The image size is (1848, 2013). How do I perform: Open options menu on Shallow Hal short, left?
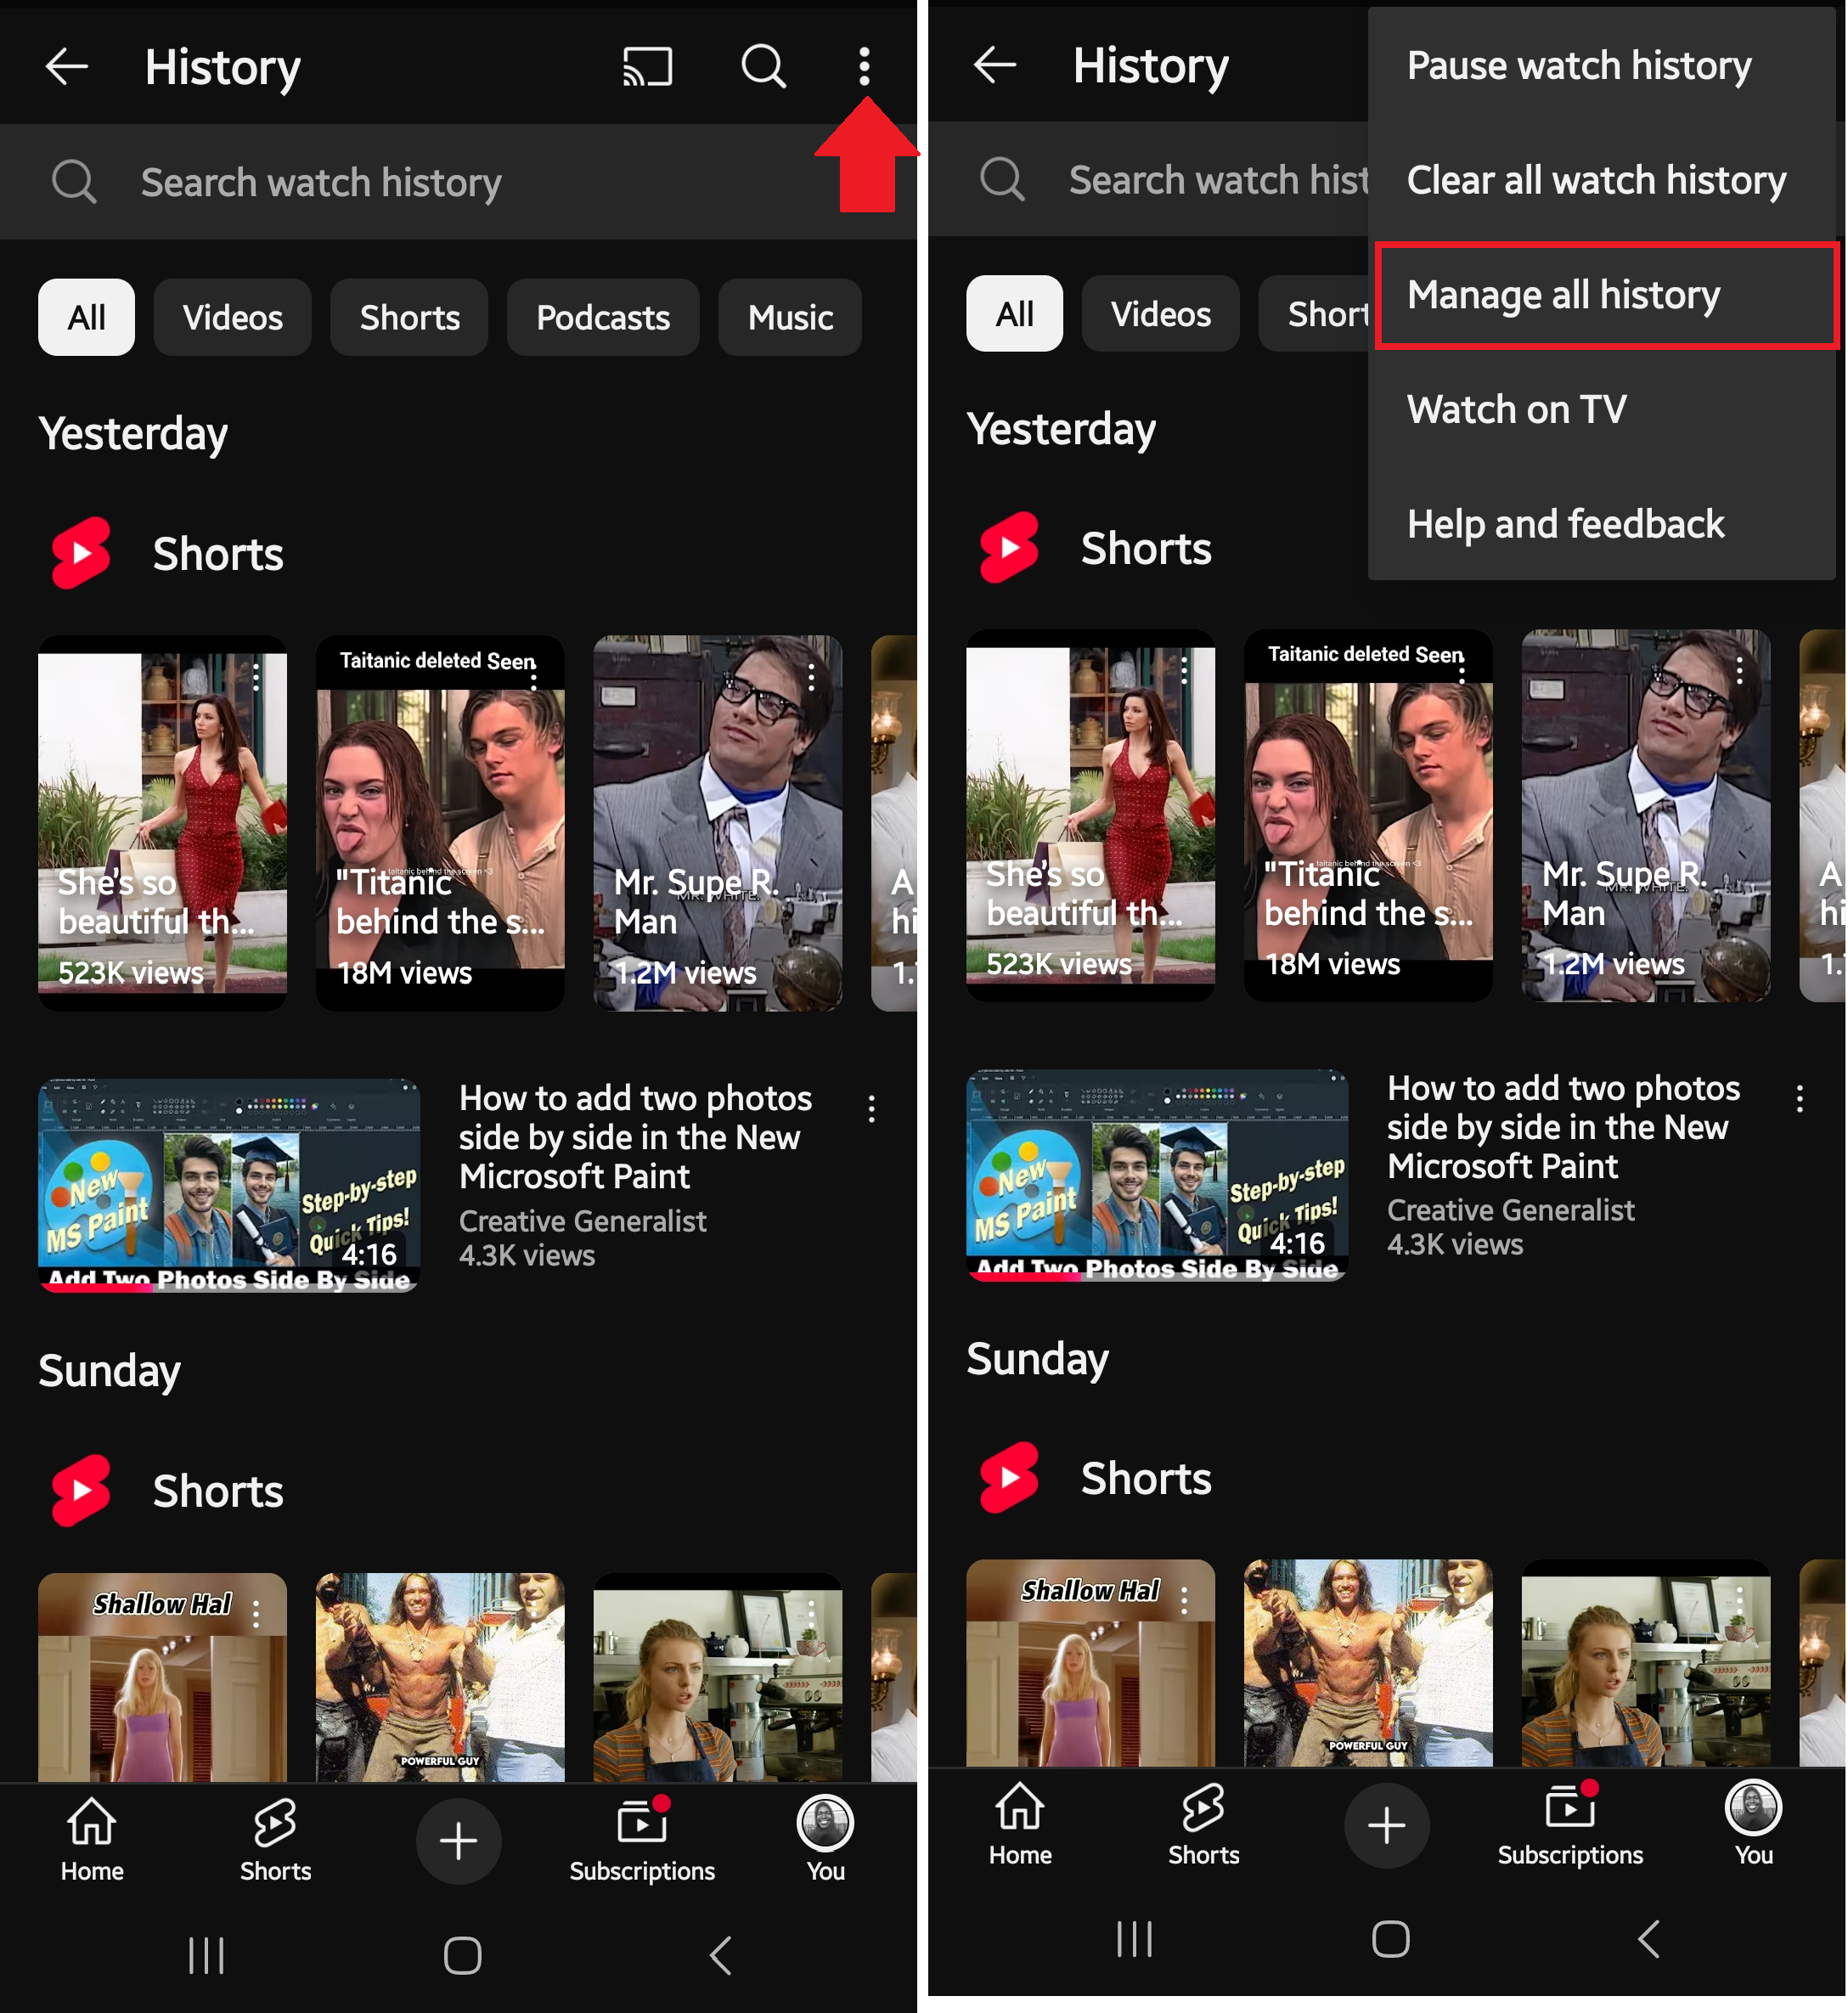coord(257,1613)
